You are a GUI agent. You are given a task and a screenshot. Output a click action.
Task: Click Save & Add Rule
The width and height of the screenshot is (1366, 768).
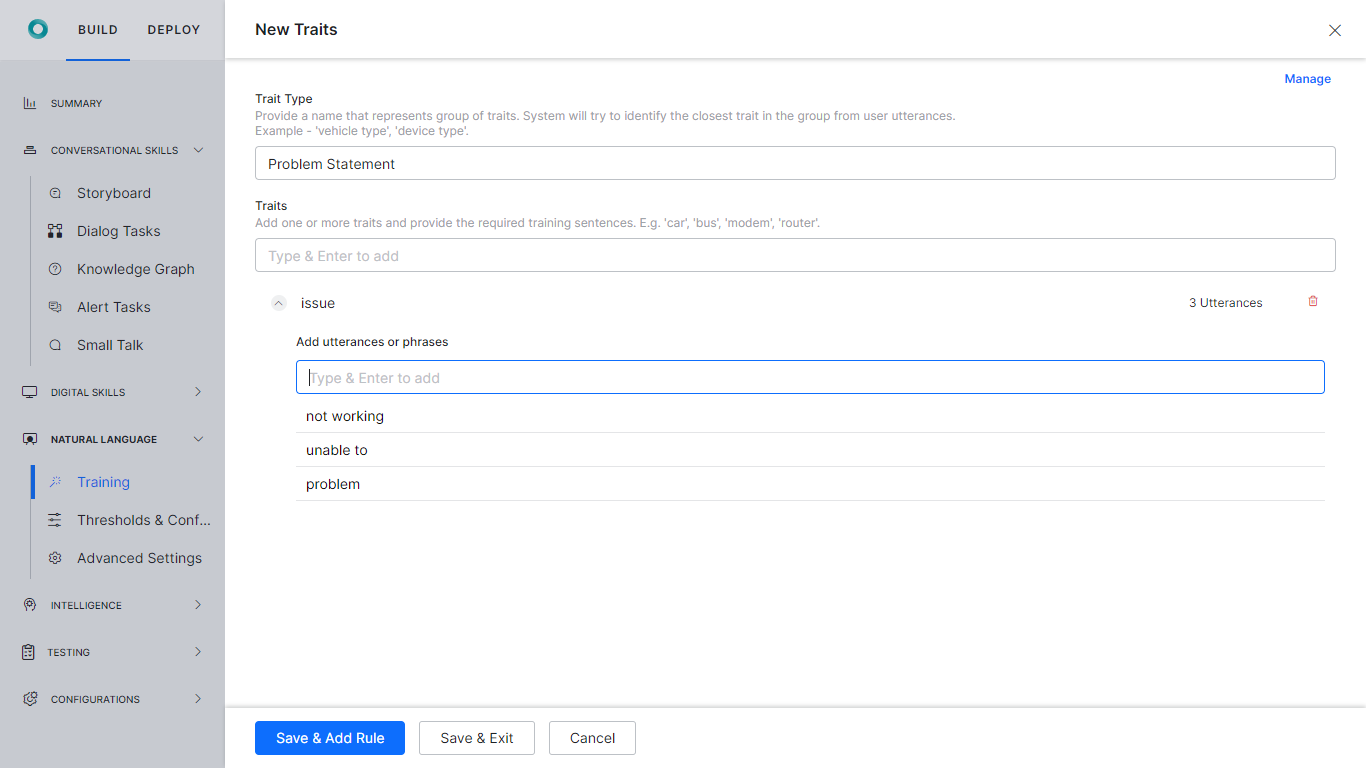click(329, 738)
